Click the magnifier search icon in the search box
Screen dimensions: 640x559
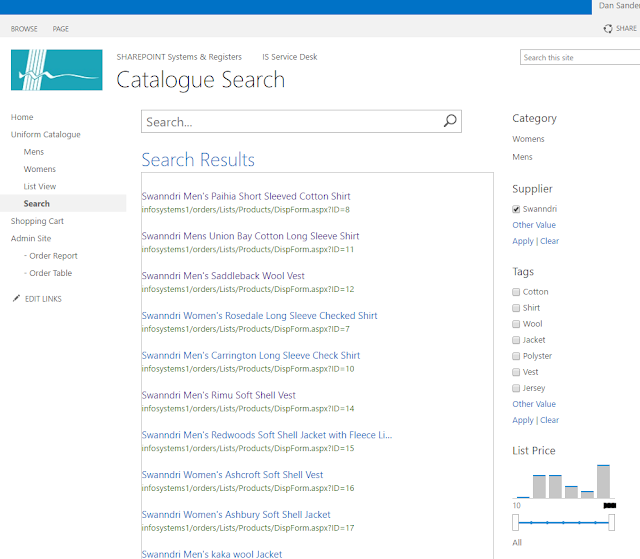coord(450,121)
